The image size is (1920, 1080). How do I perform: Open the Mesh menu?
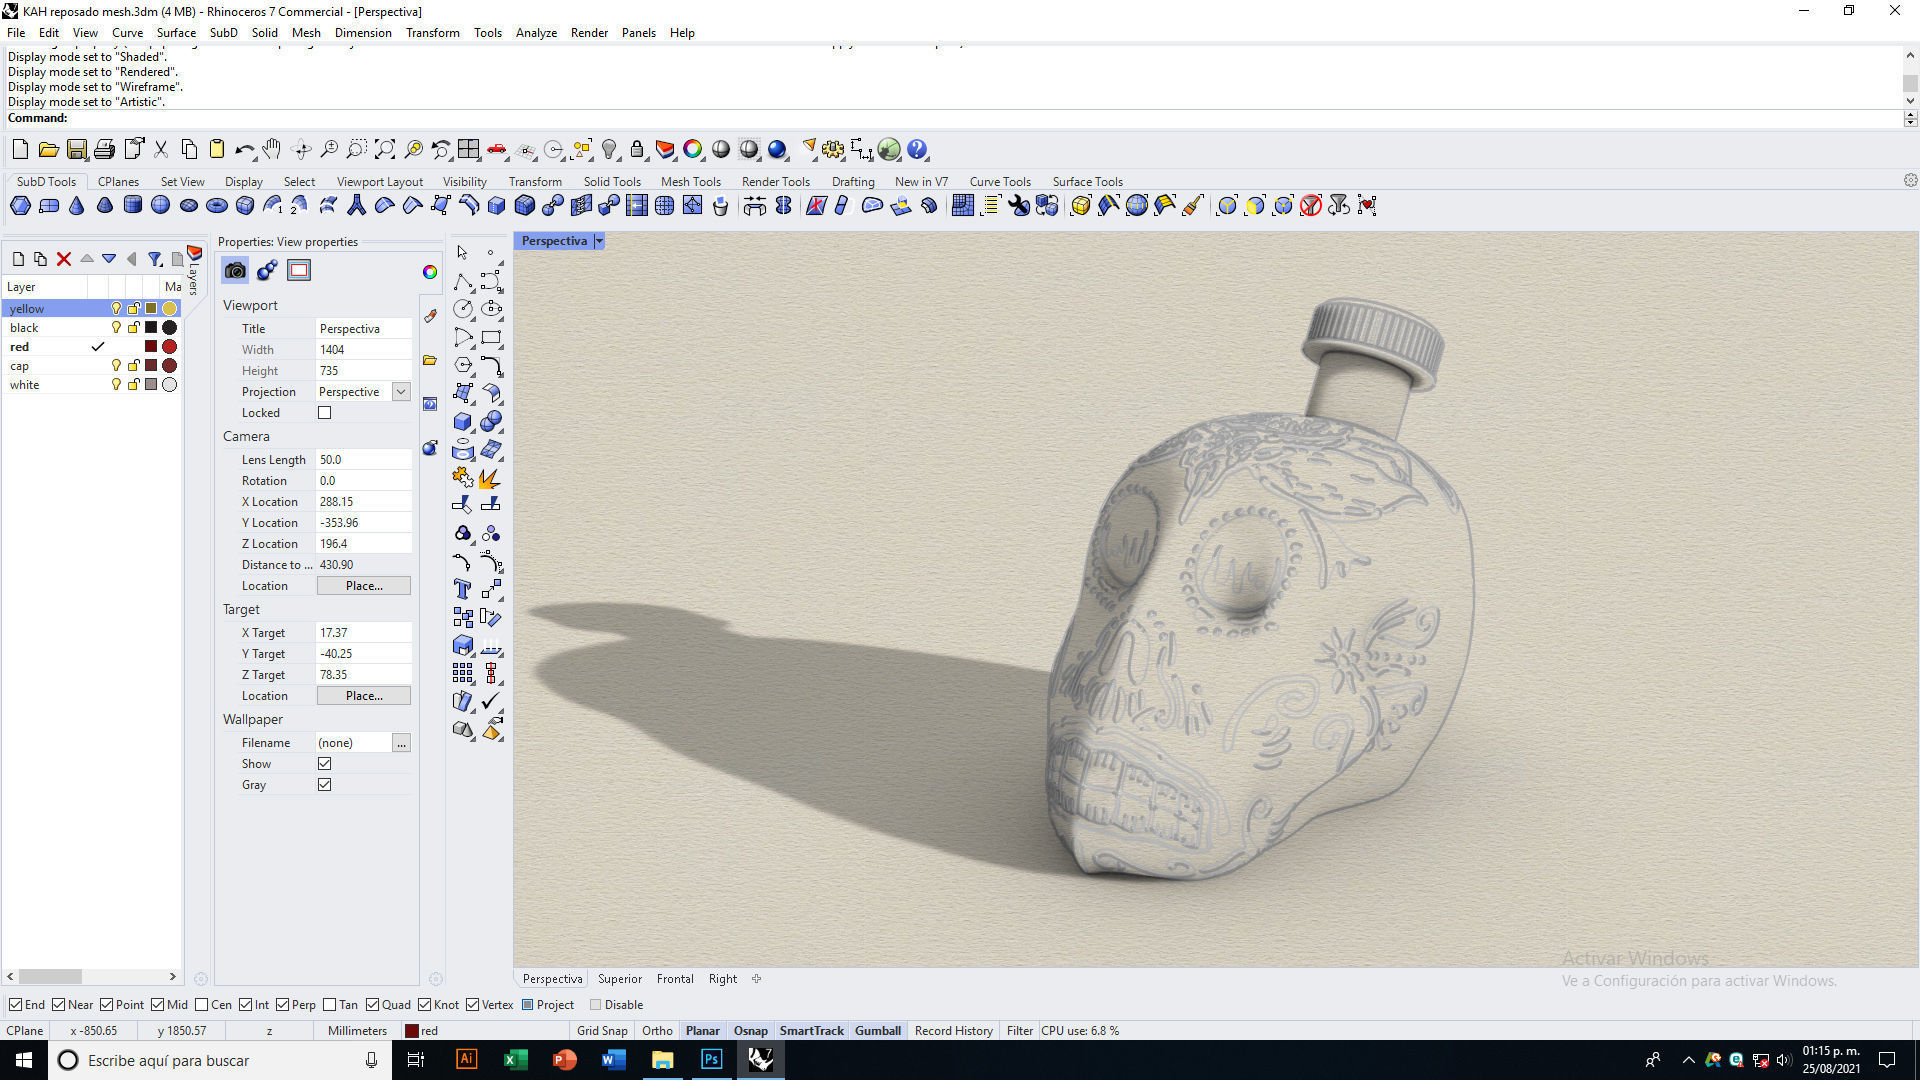pos(306,33)
